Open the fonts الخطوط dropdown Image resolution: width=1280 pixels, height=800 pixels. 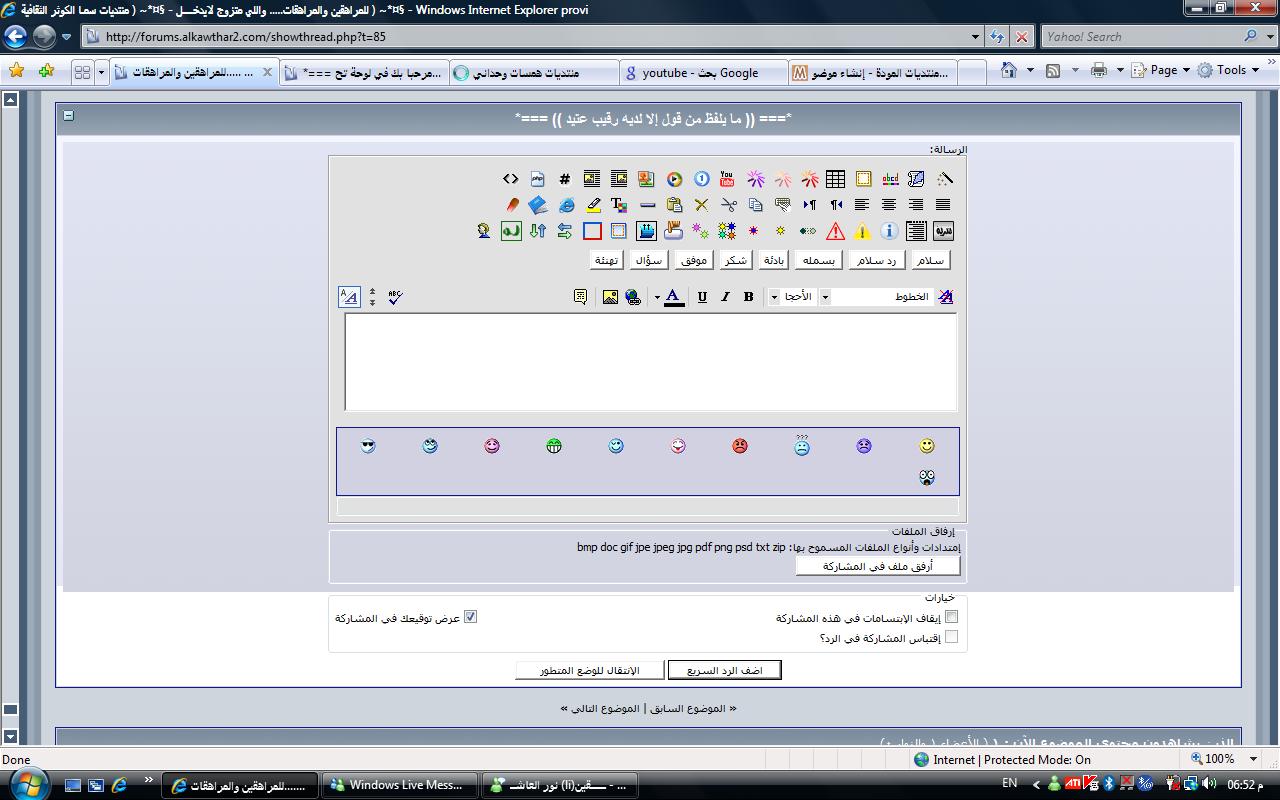click(825, 297)
